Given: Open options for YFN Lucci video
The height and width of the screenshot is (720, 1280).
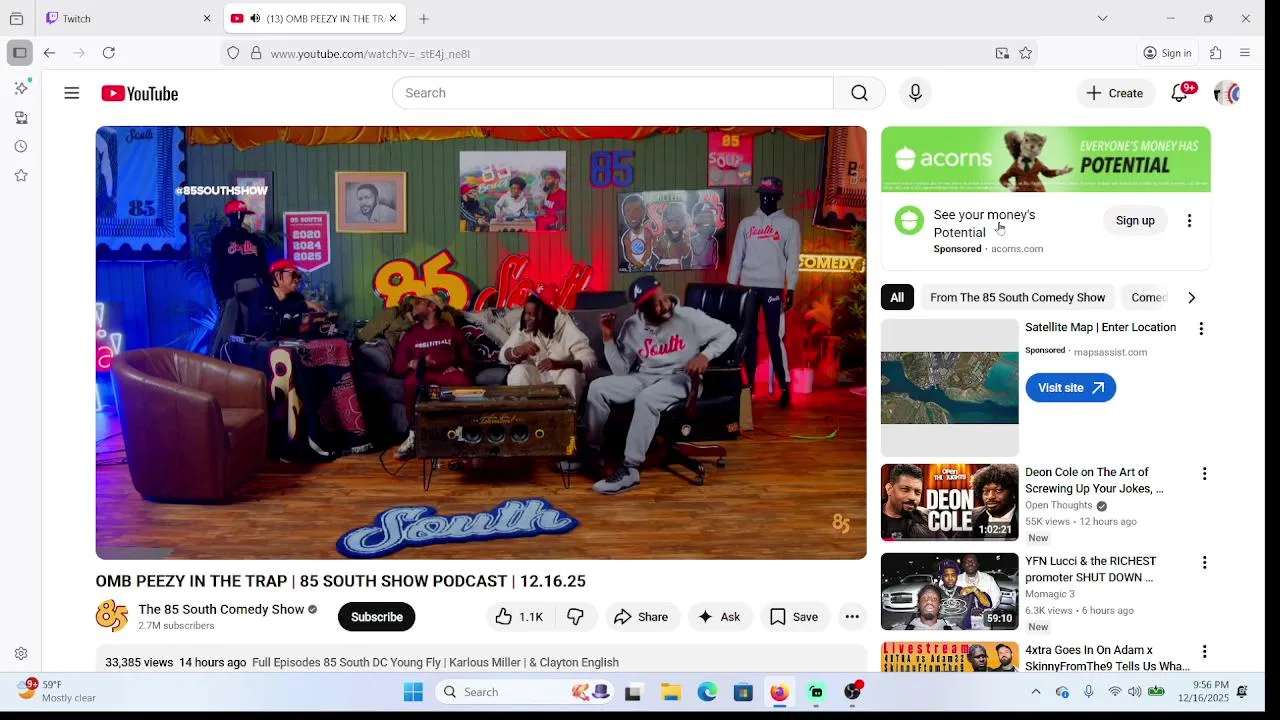Looking at the screenshot, I should pyautogui.click(x=1204, y=563).
